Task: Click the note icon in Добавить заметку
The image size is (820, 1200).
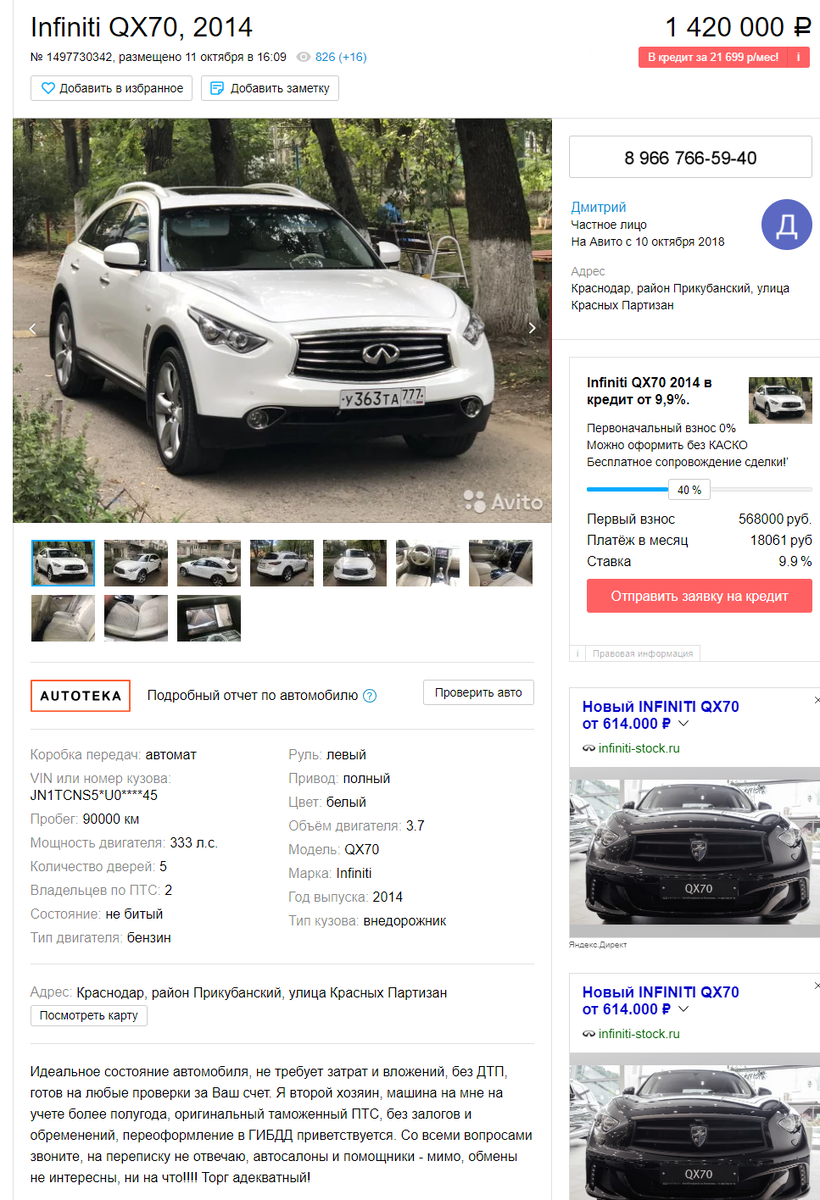Action: (x=217, y=88)
